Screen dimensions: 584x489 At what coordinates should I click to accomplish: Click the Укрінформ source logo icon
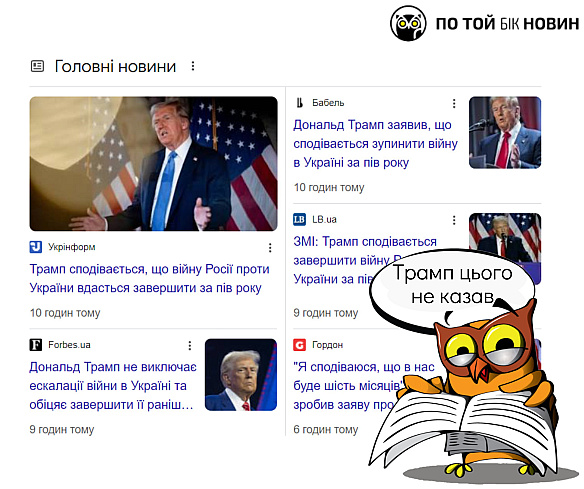[x=36, y=247]
